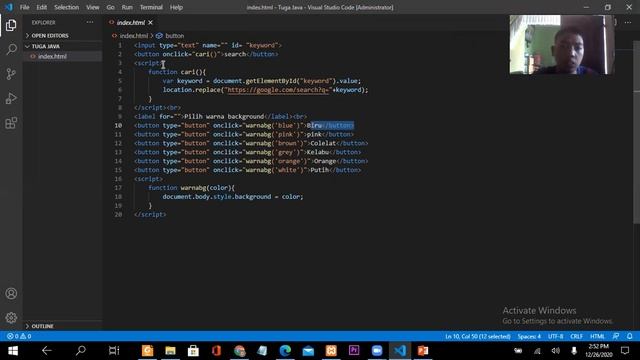Open the Accounts menu icon

11,293
